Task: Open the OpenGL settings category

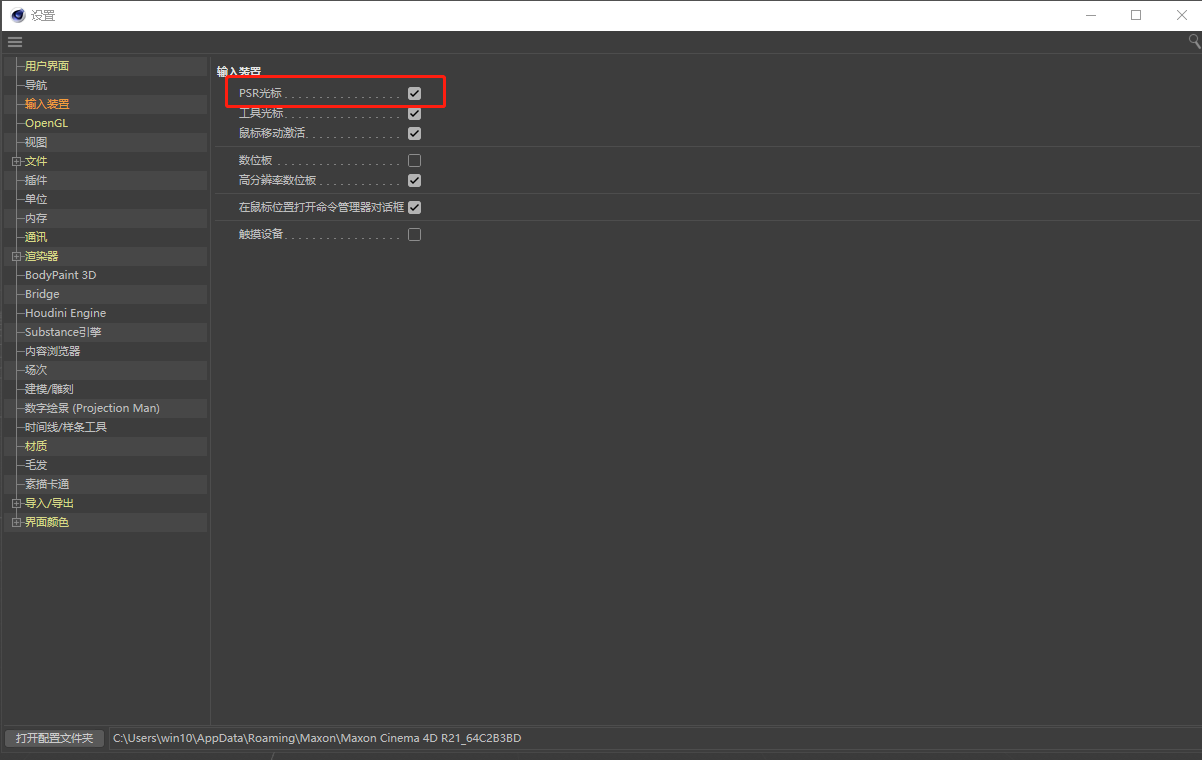Action: (46, 123)
